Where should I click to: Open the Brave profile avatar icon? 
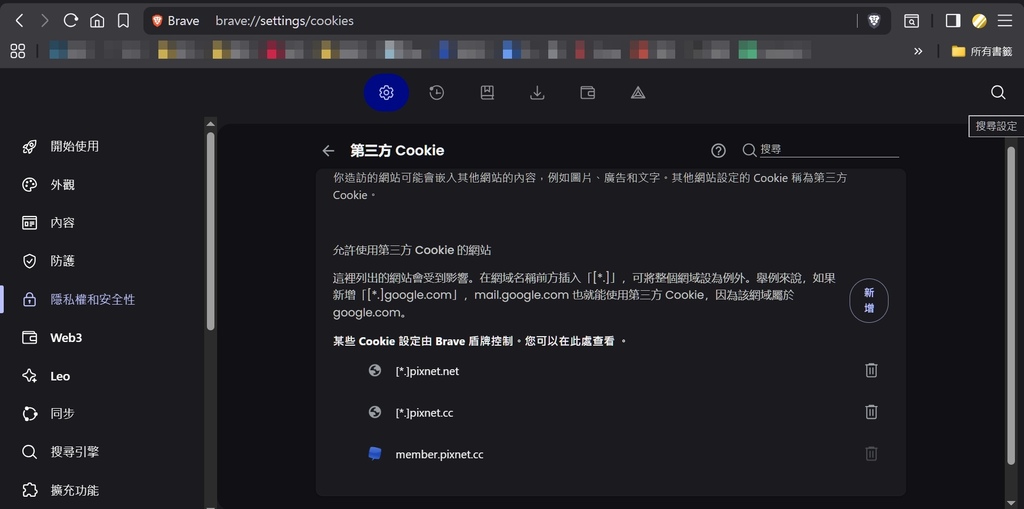pyautogui.click(x=979, y=21)
